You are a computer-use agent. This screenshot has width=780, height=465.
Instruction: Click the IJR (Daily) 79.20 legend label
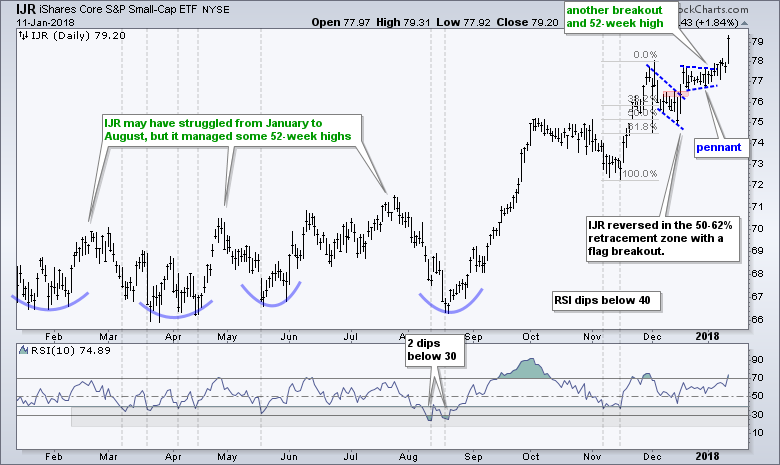tap(78, 35)
